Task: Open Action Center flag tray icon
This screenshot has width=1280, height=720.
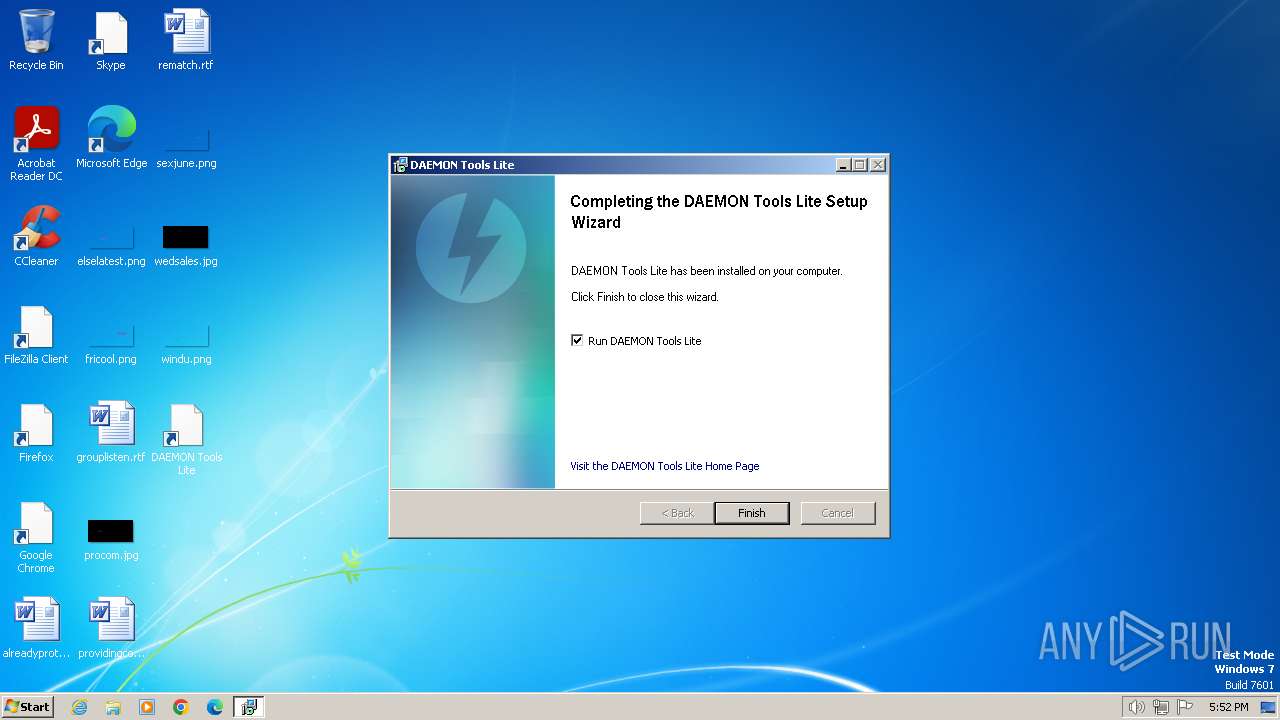Action: 1185,707
